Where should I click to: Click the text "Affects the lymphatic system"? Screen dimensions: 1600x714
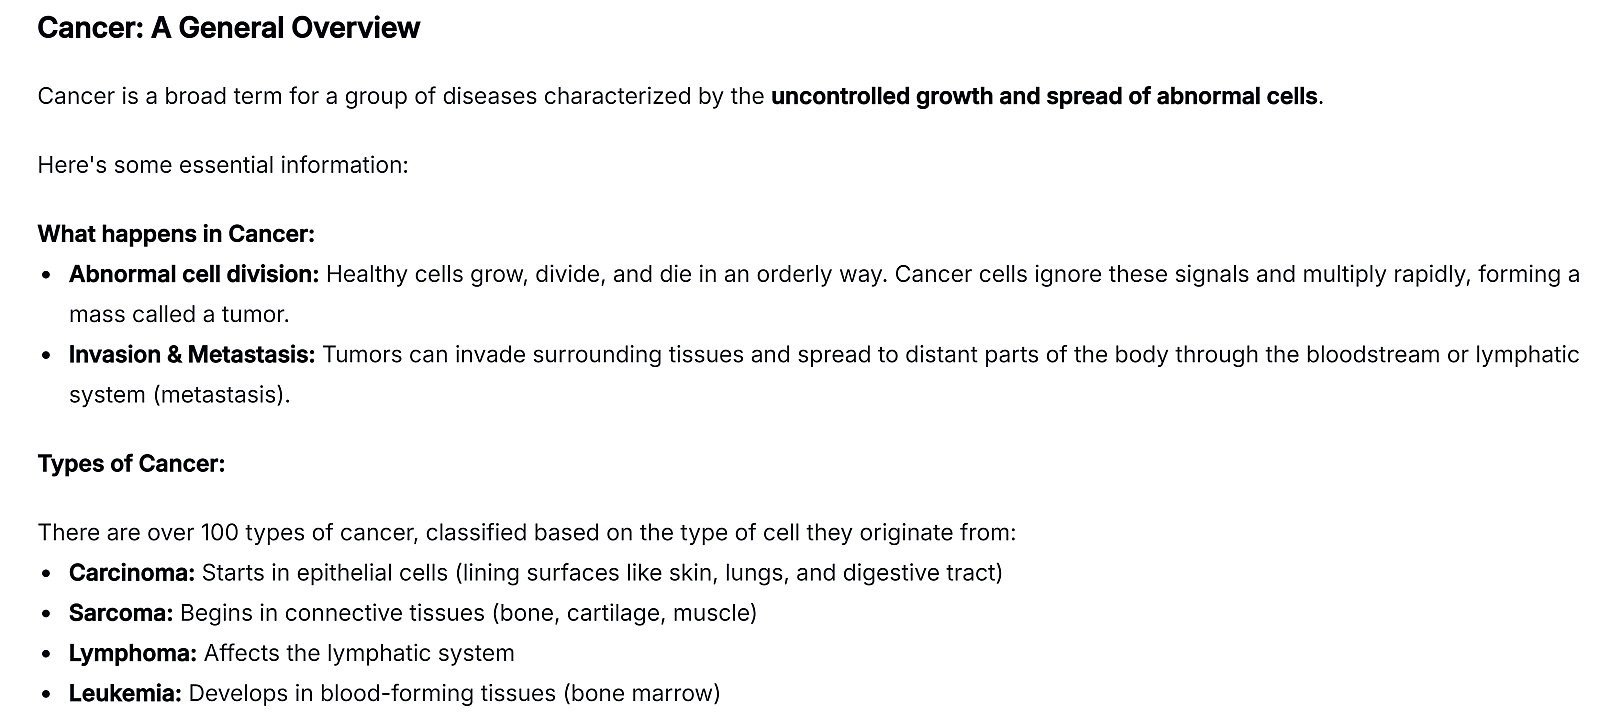359,653
